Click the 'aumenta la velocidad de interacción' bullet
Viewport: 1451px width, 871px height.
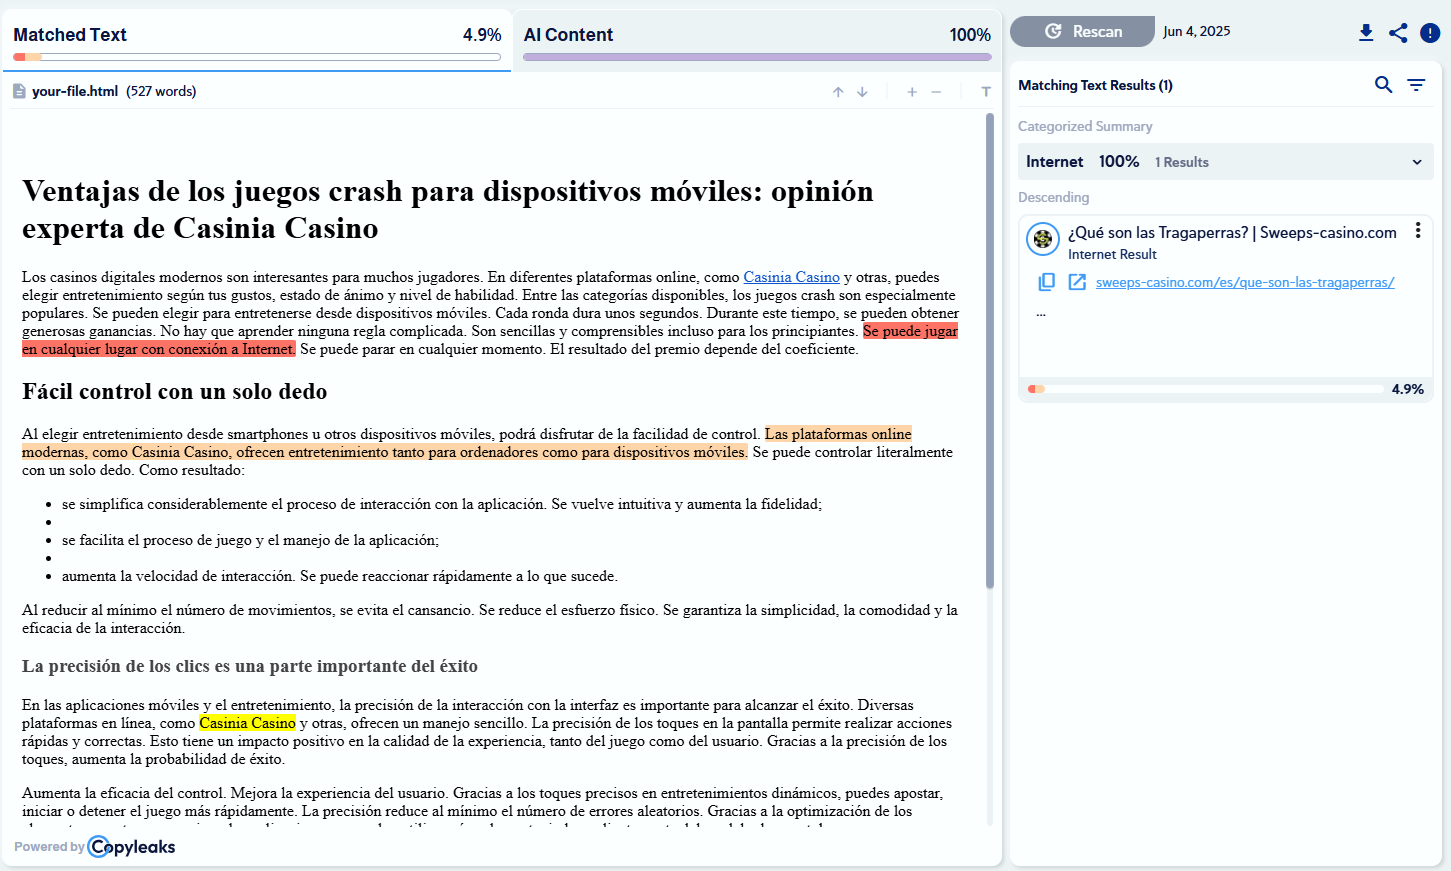340,576
